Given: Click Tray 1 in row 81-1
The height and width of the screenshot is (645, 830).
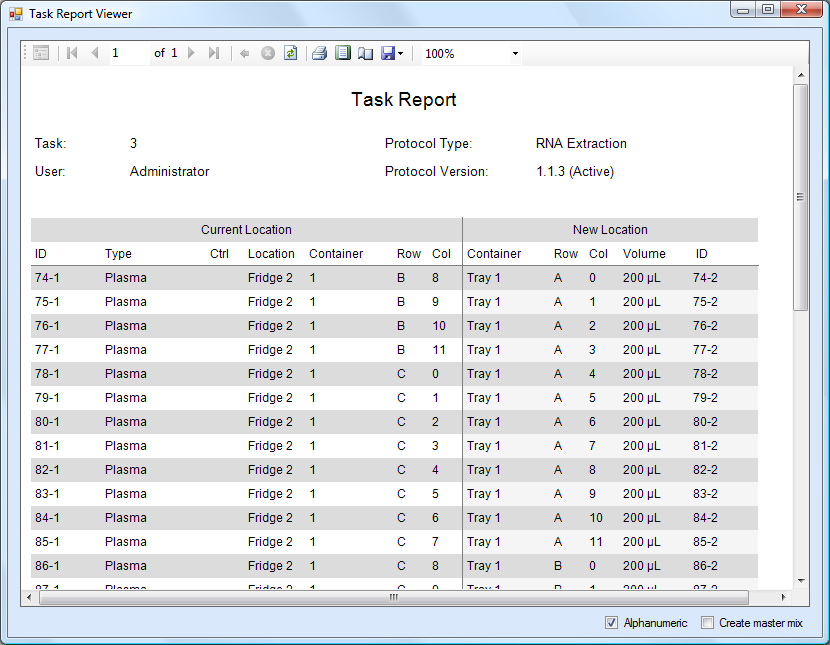Looking at the screenshot, I should (x=483, y=446).
